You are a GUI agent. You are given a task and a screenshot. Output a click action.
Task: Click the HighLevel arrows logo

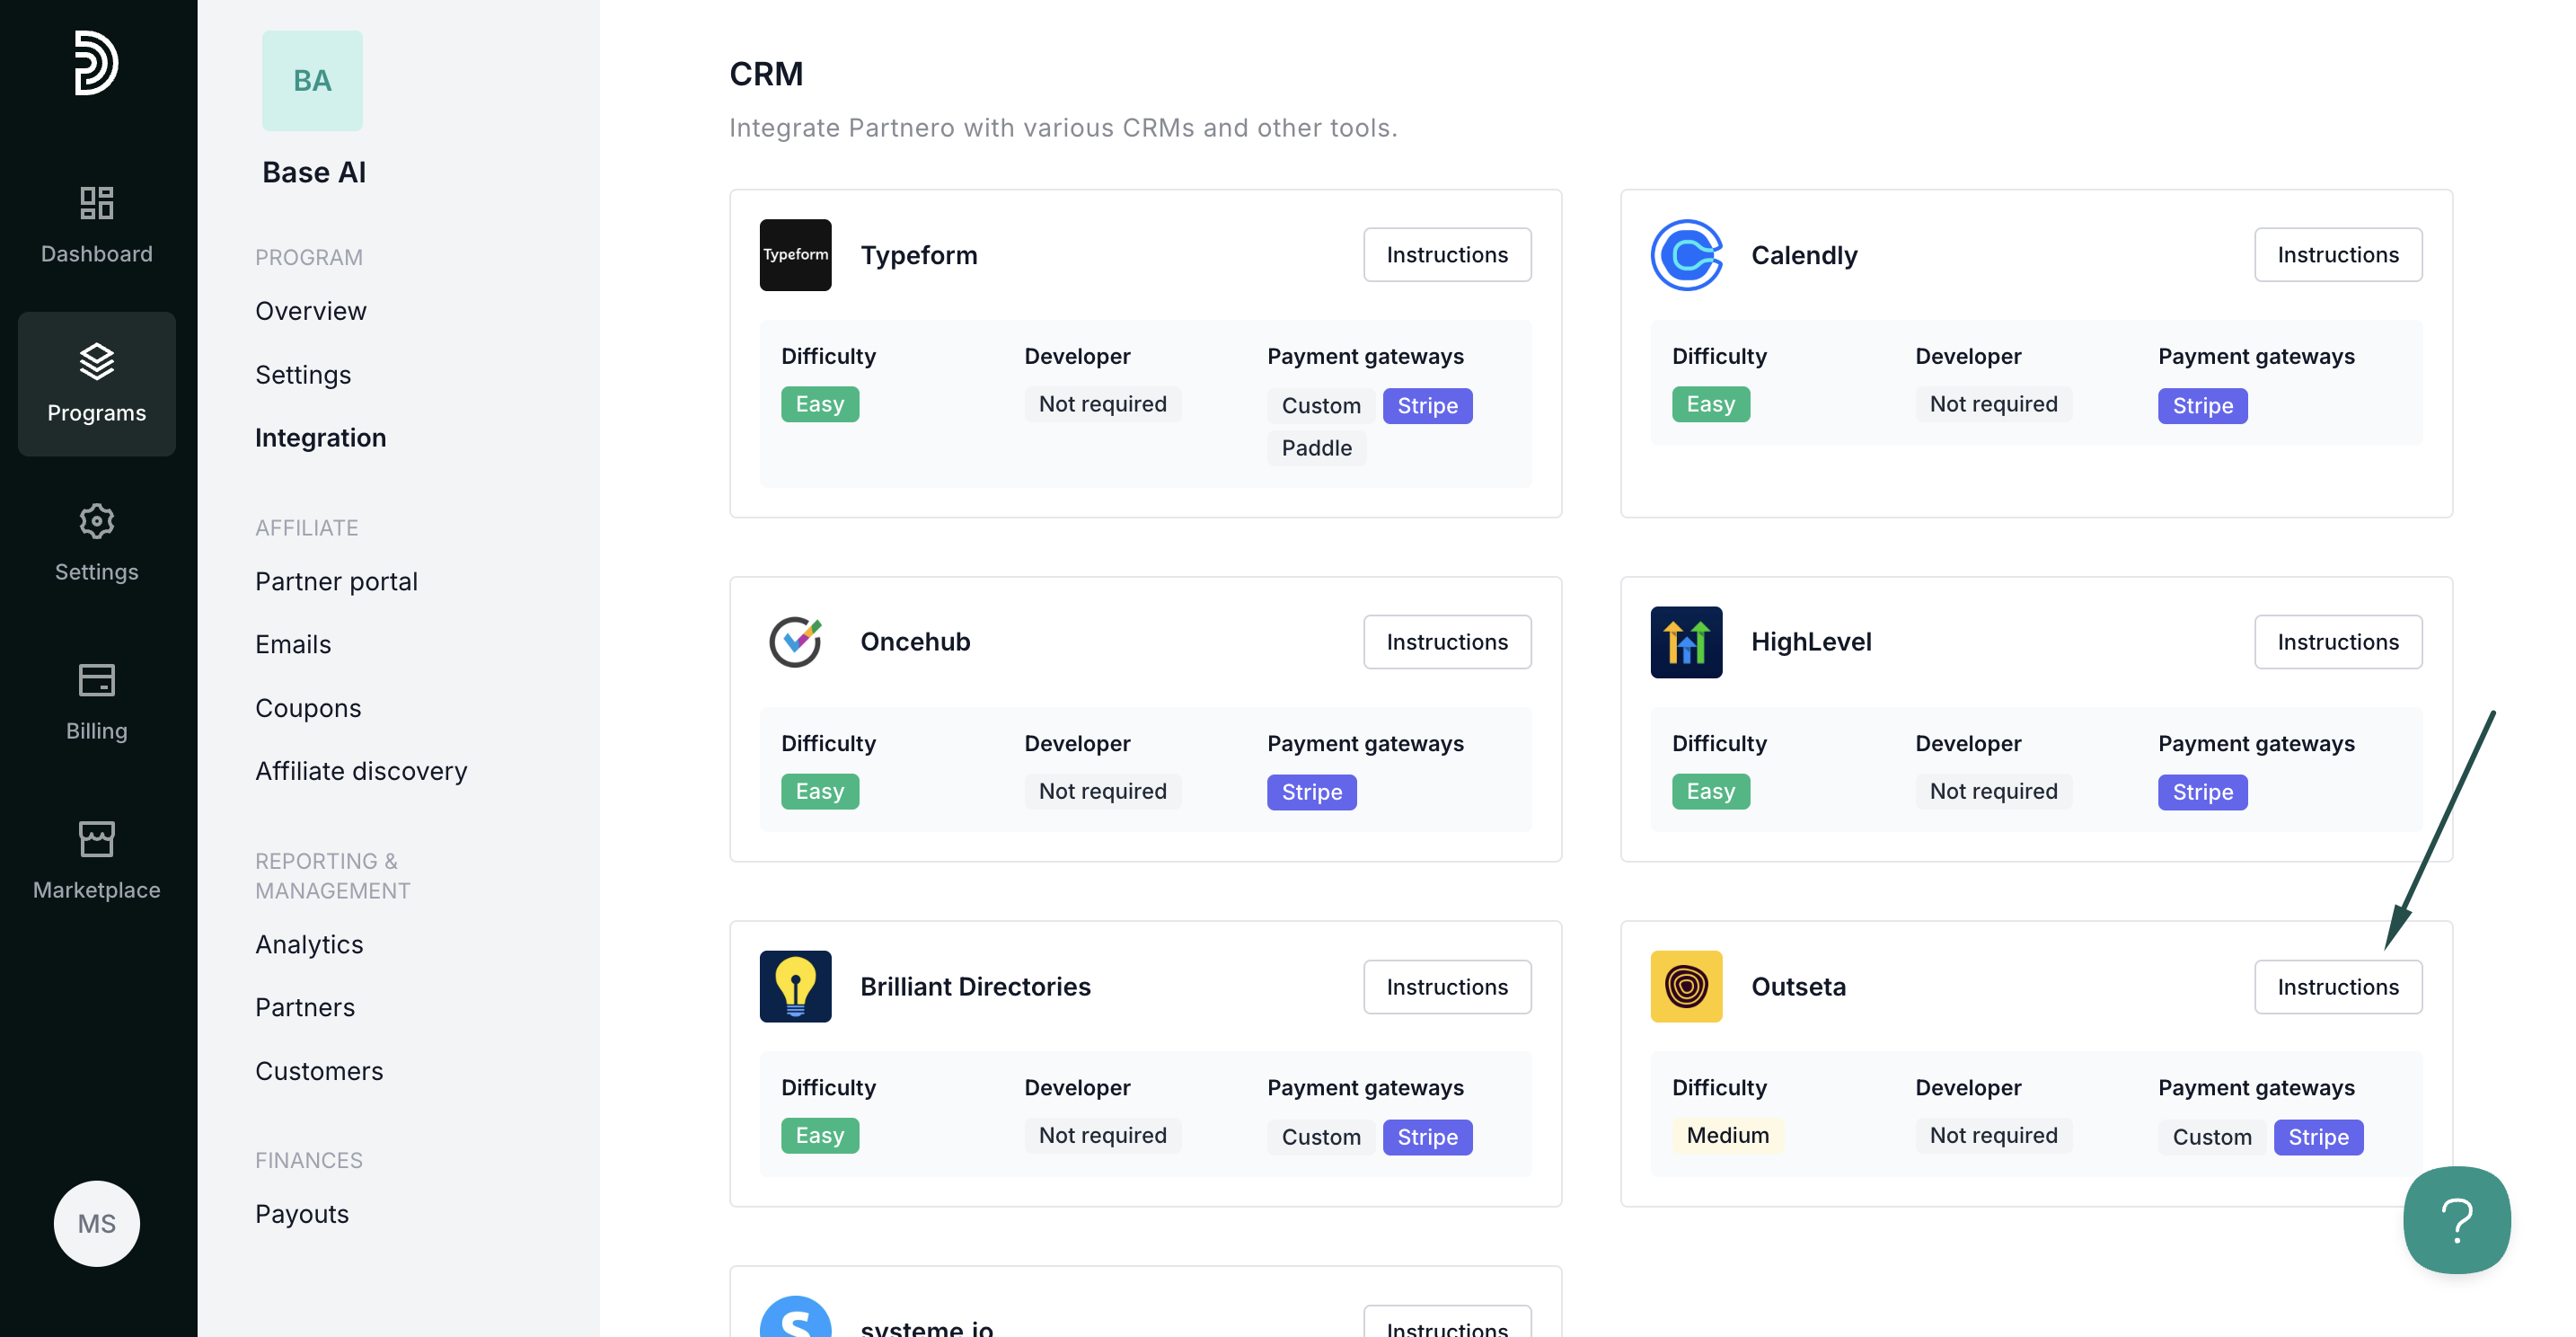1686,642
